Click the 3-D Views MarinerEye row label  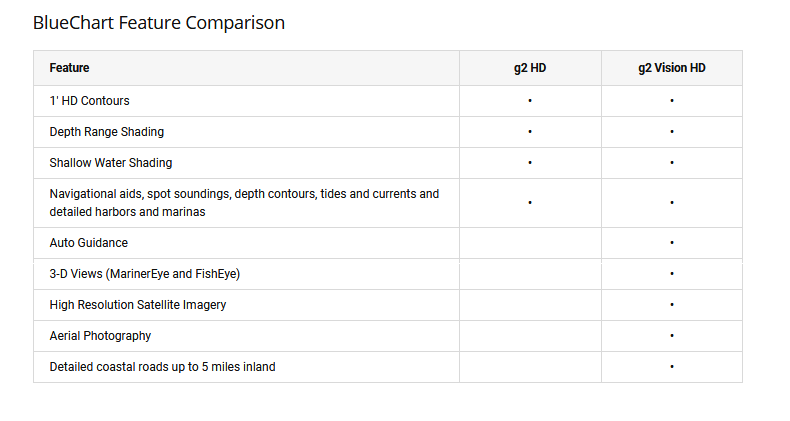tap(145, 274)
